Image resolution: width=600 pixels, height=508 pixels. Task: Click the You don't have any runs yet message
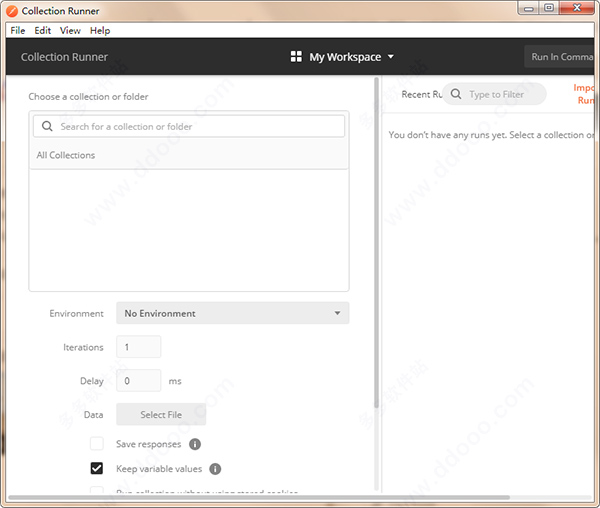click(x=491, y=135)
